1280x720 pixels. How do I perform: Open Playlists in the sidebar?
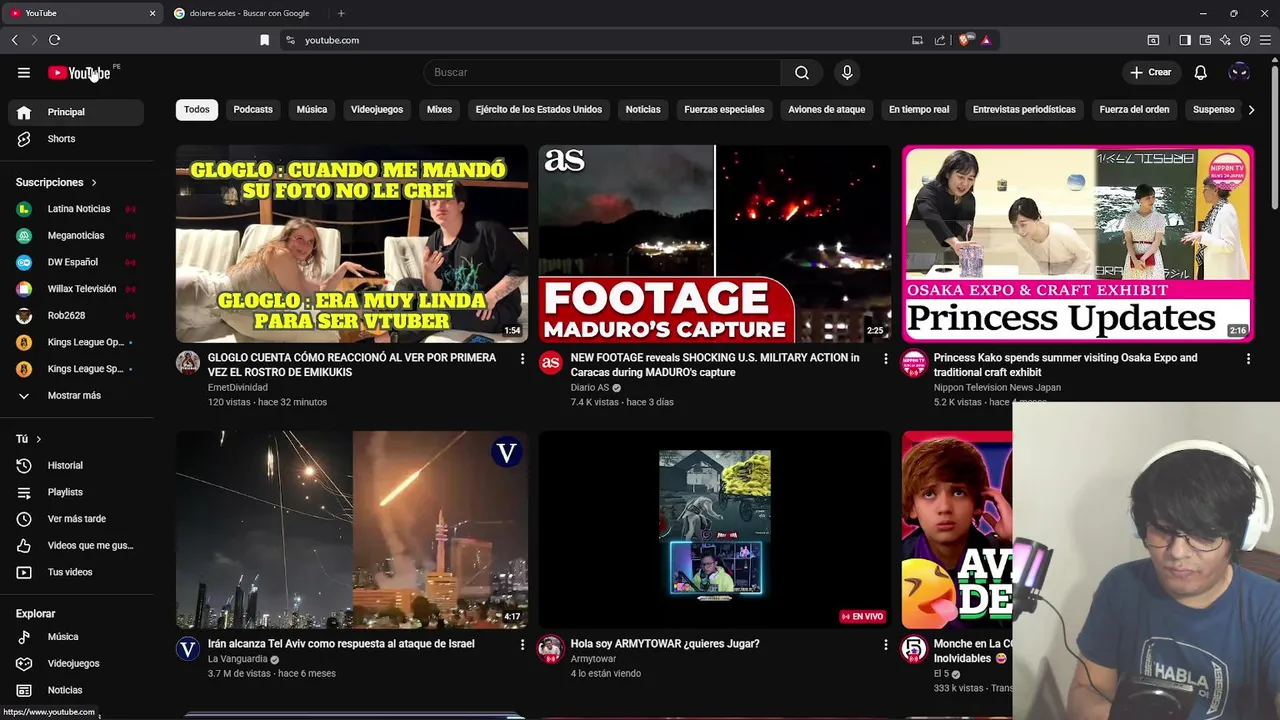pos(76,492)
